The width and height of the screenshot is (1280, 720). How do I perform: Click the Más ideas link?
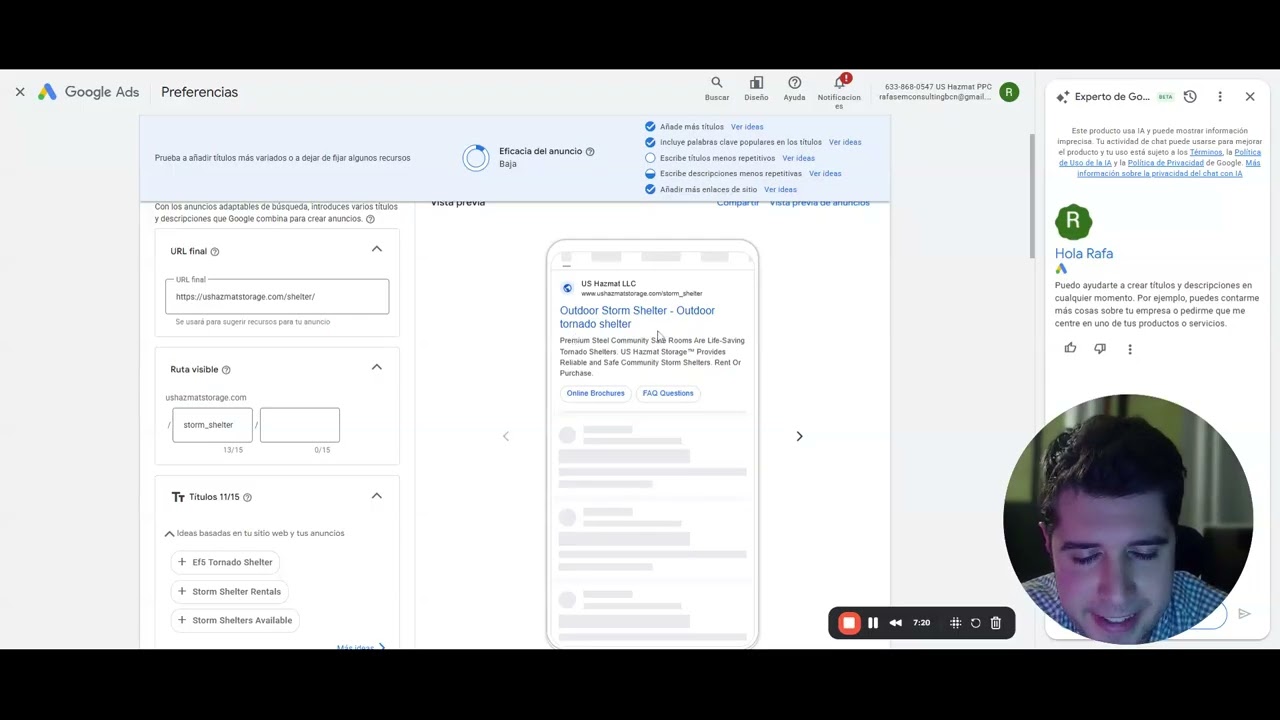[x=361, y=648]
